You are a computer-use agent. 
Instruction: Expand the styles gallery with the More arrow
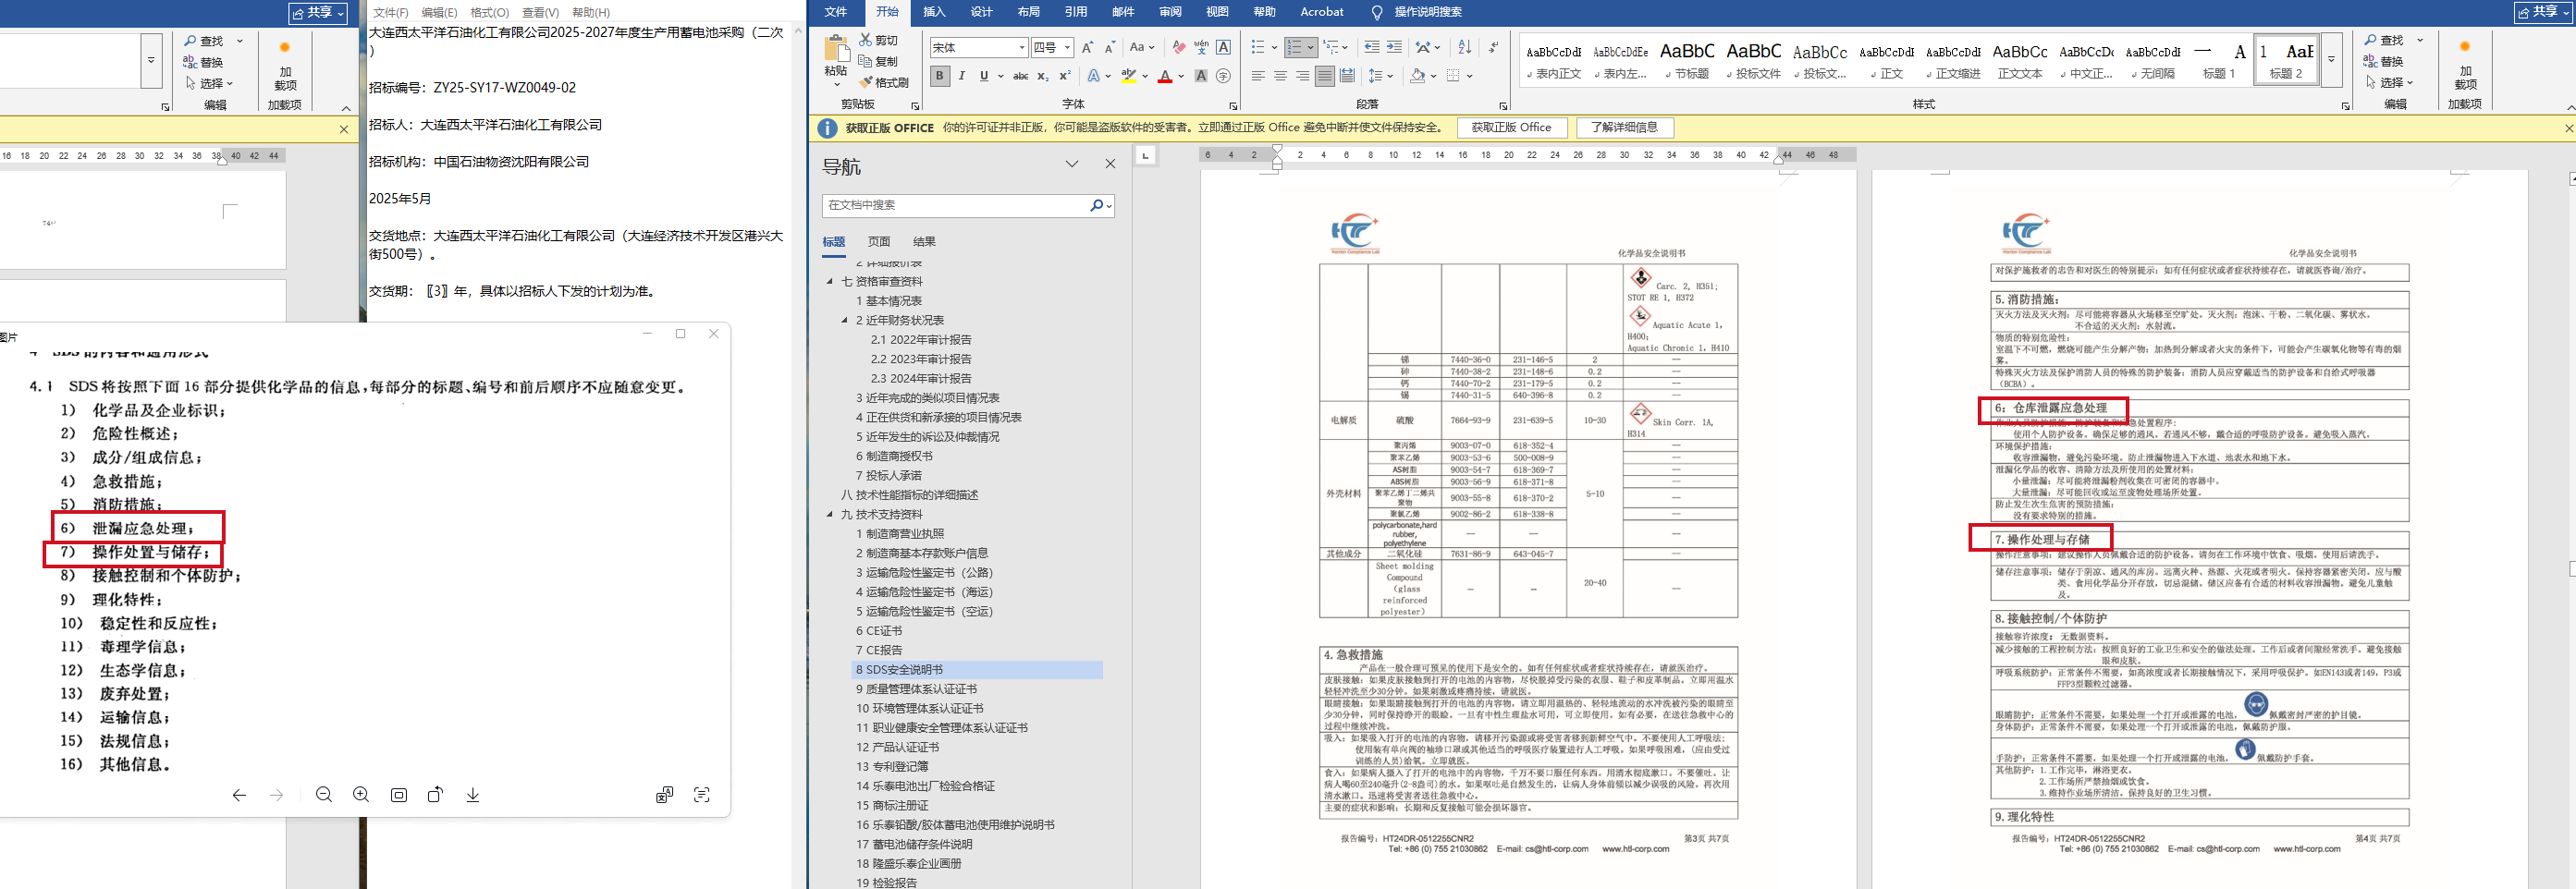[2331, 59]
